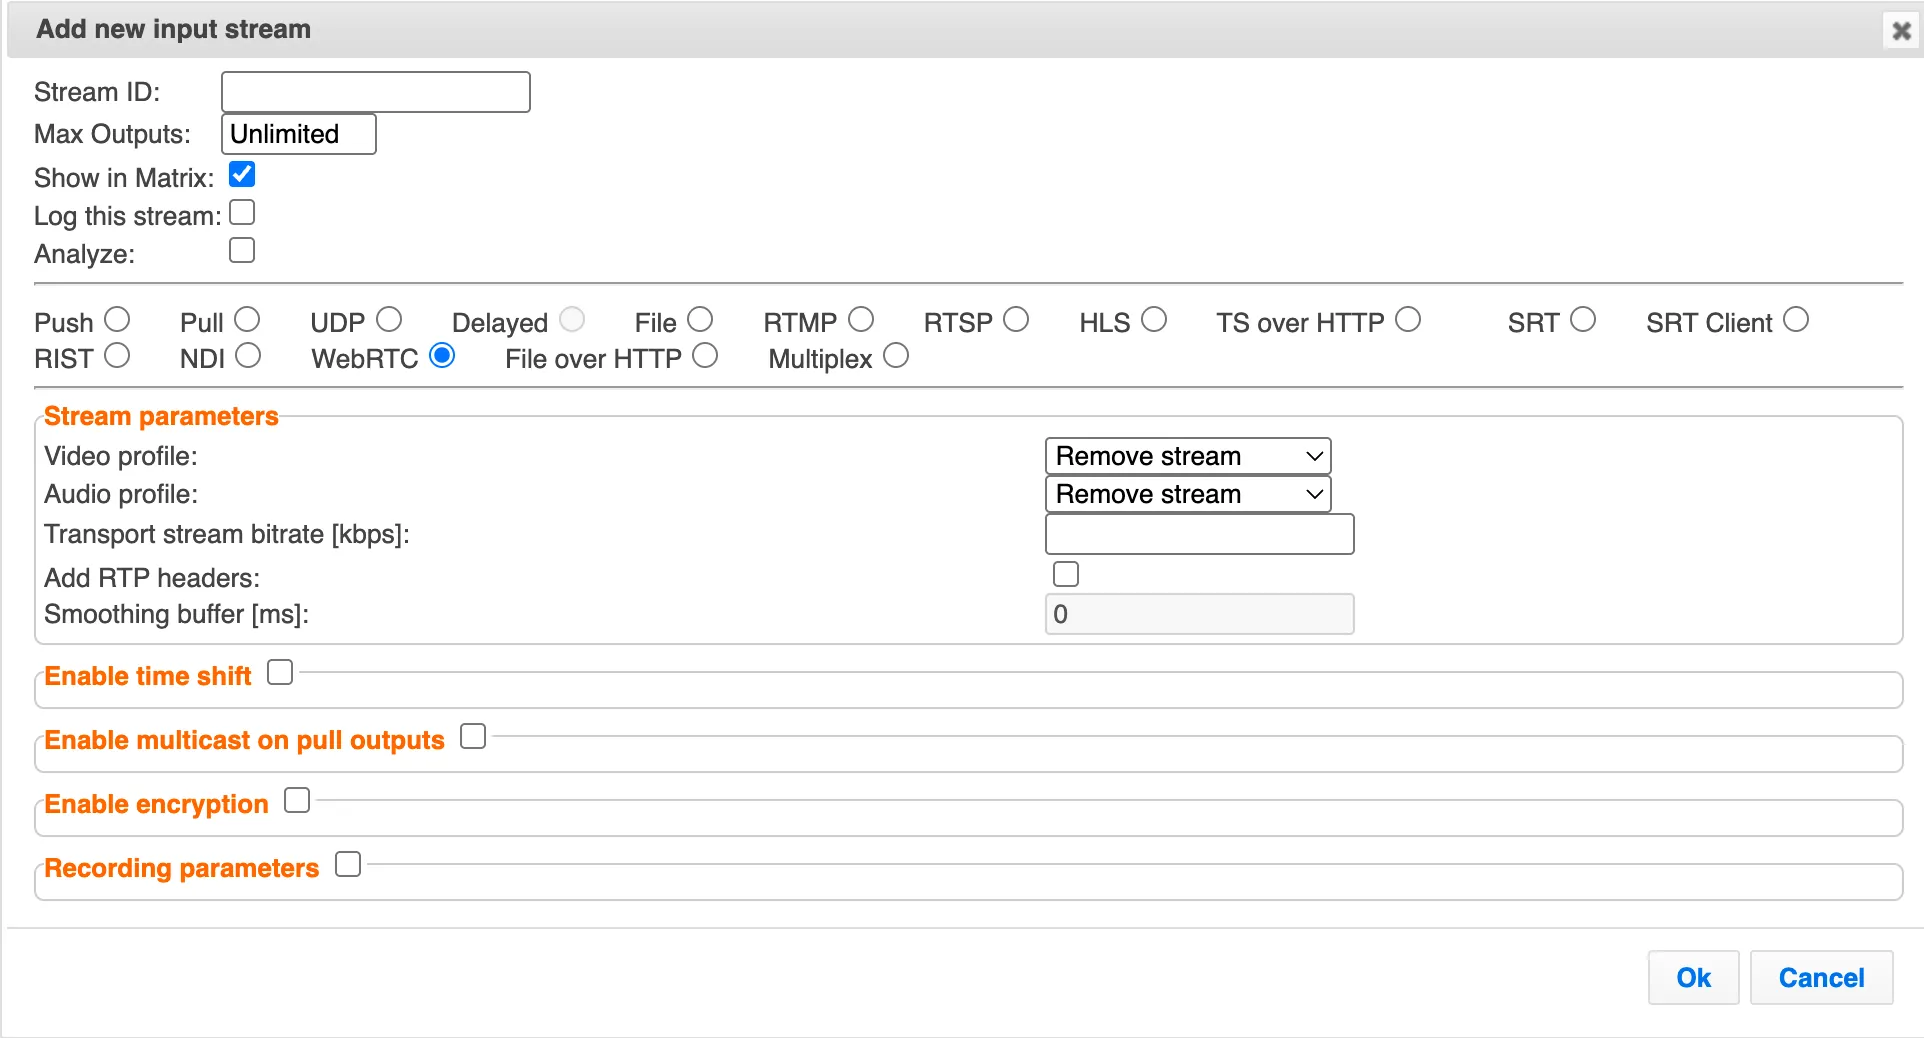Choose the UDP stream type
The width and height of the screenshot is (1924, 1038).
389,320
